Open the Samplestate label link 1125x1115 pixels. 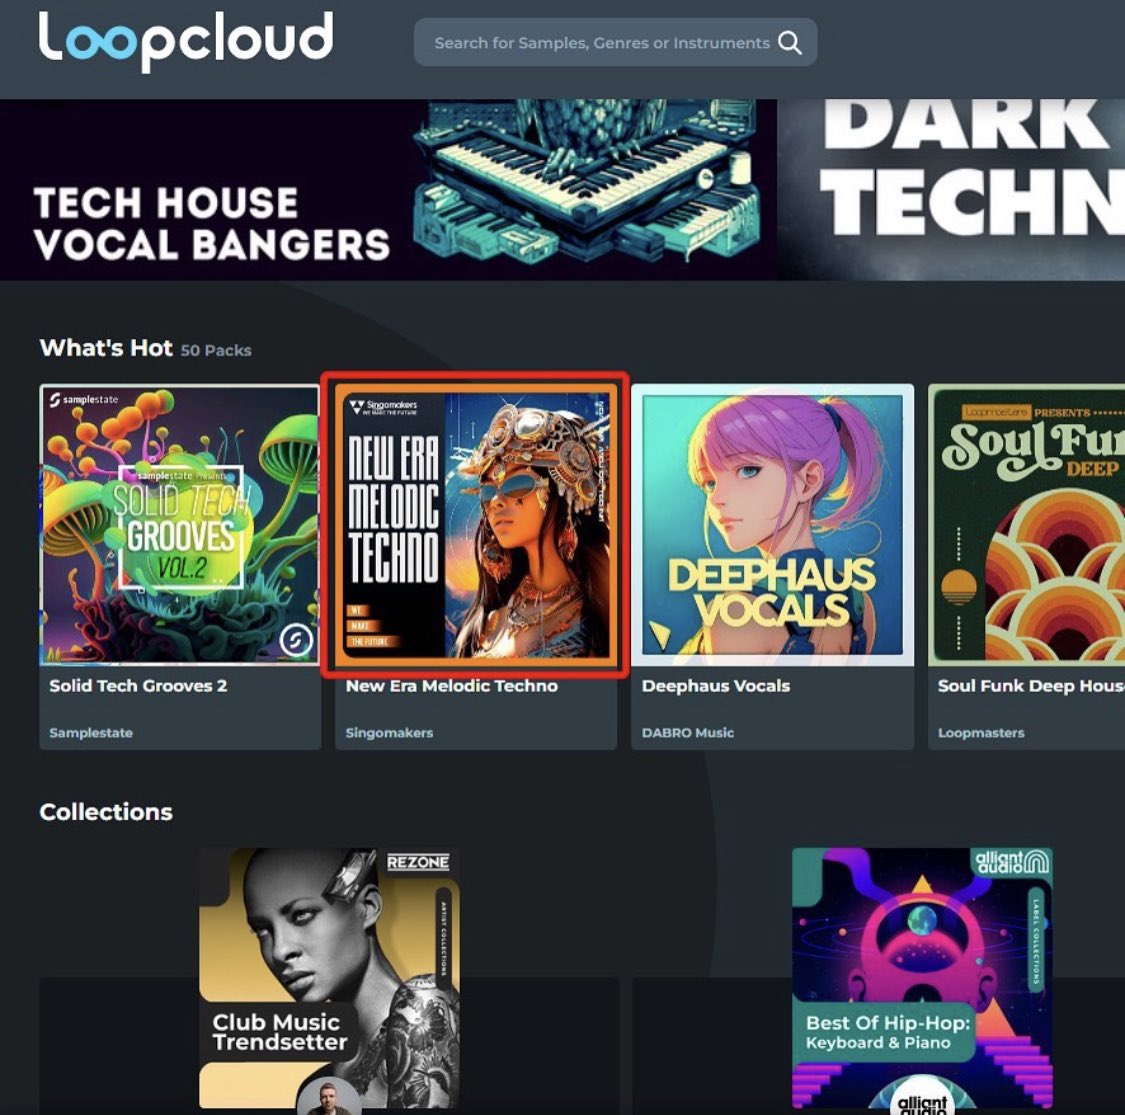point(90,733)
